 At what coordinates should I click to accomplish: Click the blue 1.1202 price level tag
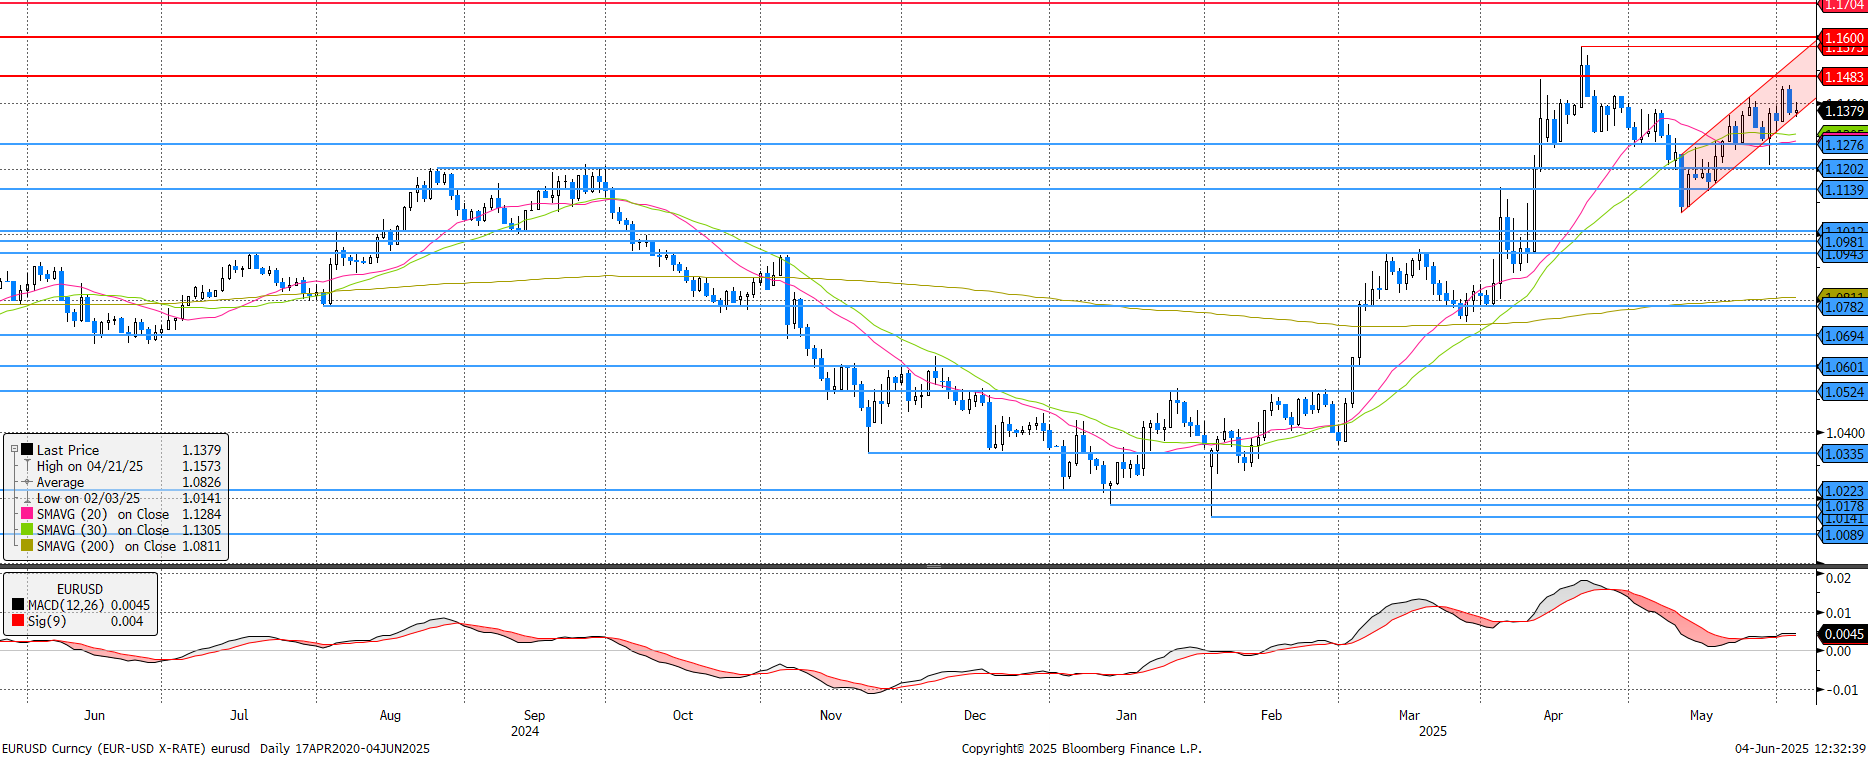pyautogui.click(x=1843, y=169)
